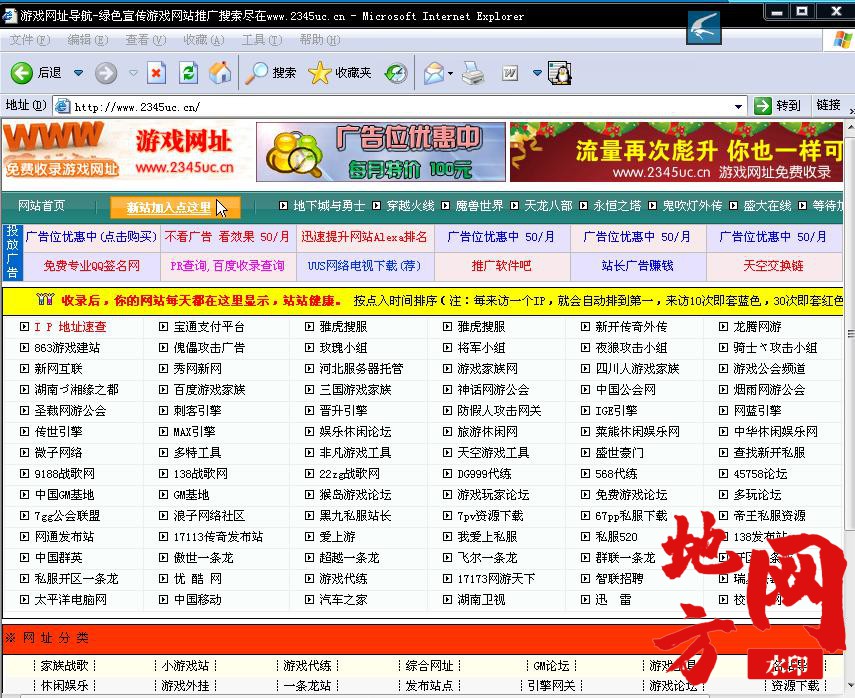
Task: Click the Edit document toolbar icon
Action: coord(510,73)
